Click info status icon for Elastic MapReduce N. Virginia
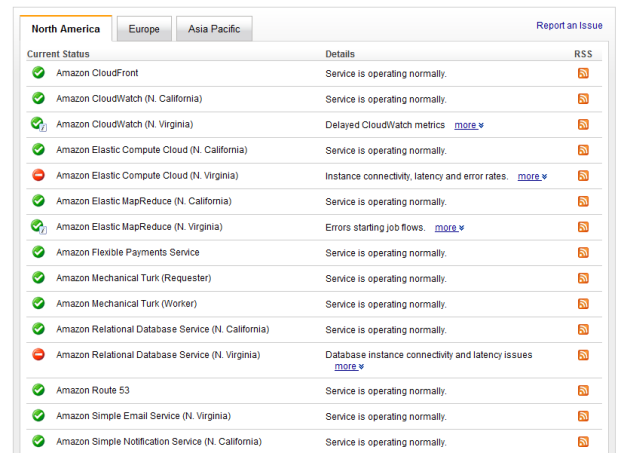Image resolution: width=630 pixels, height=453 pixels. [39, 227]
